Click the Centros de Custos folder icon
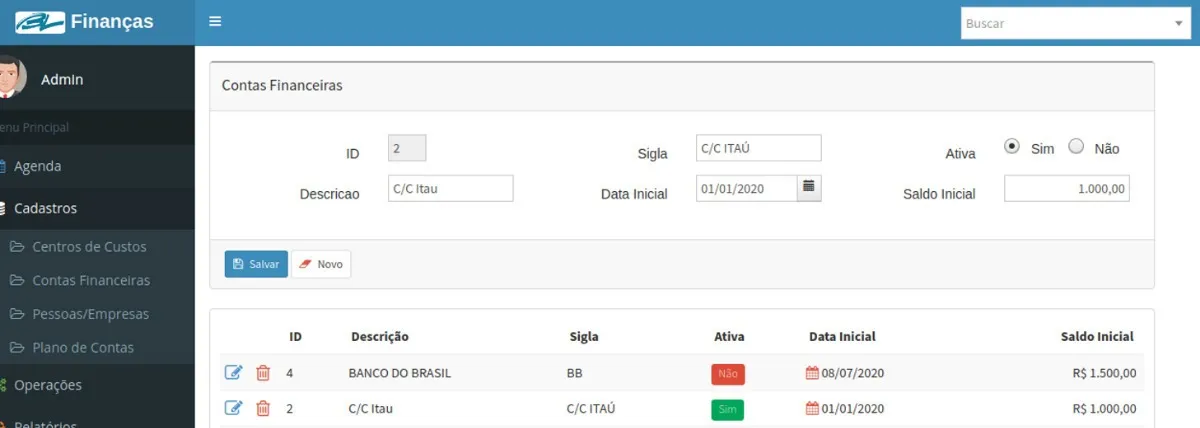Screen dimensions: 1200x428 [16, 247]
